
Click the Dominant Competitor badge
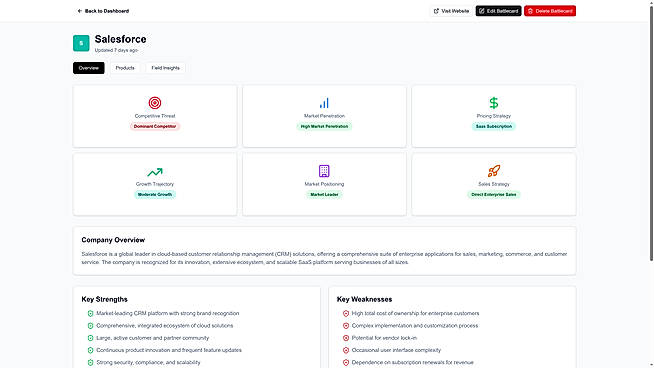point(155,126)
